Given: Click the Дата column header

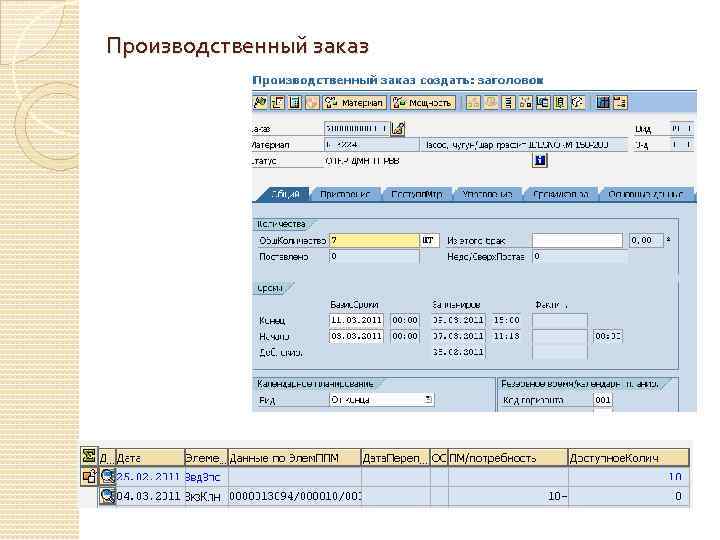Looking at the screenshot, I should (x=150, y=458).
